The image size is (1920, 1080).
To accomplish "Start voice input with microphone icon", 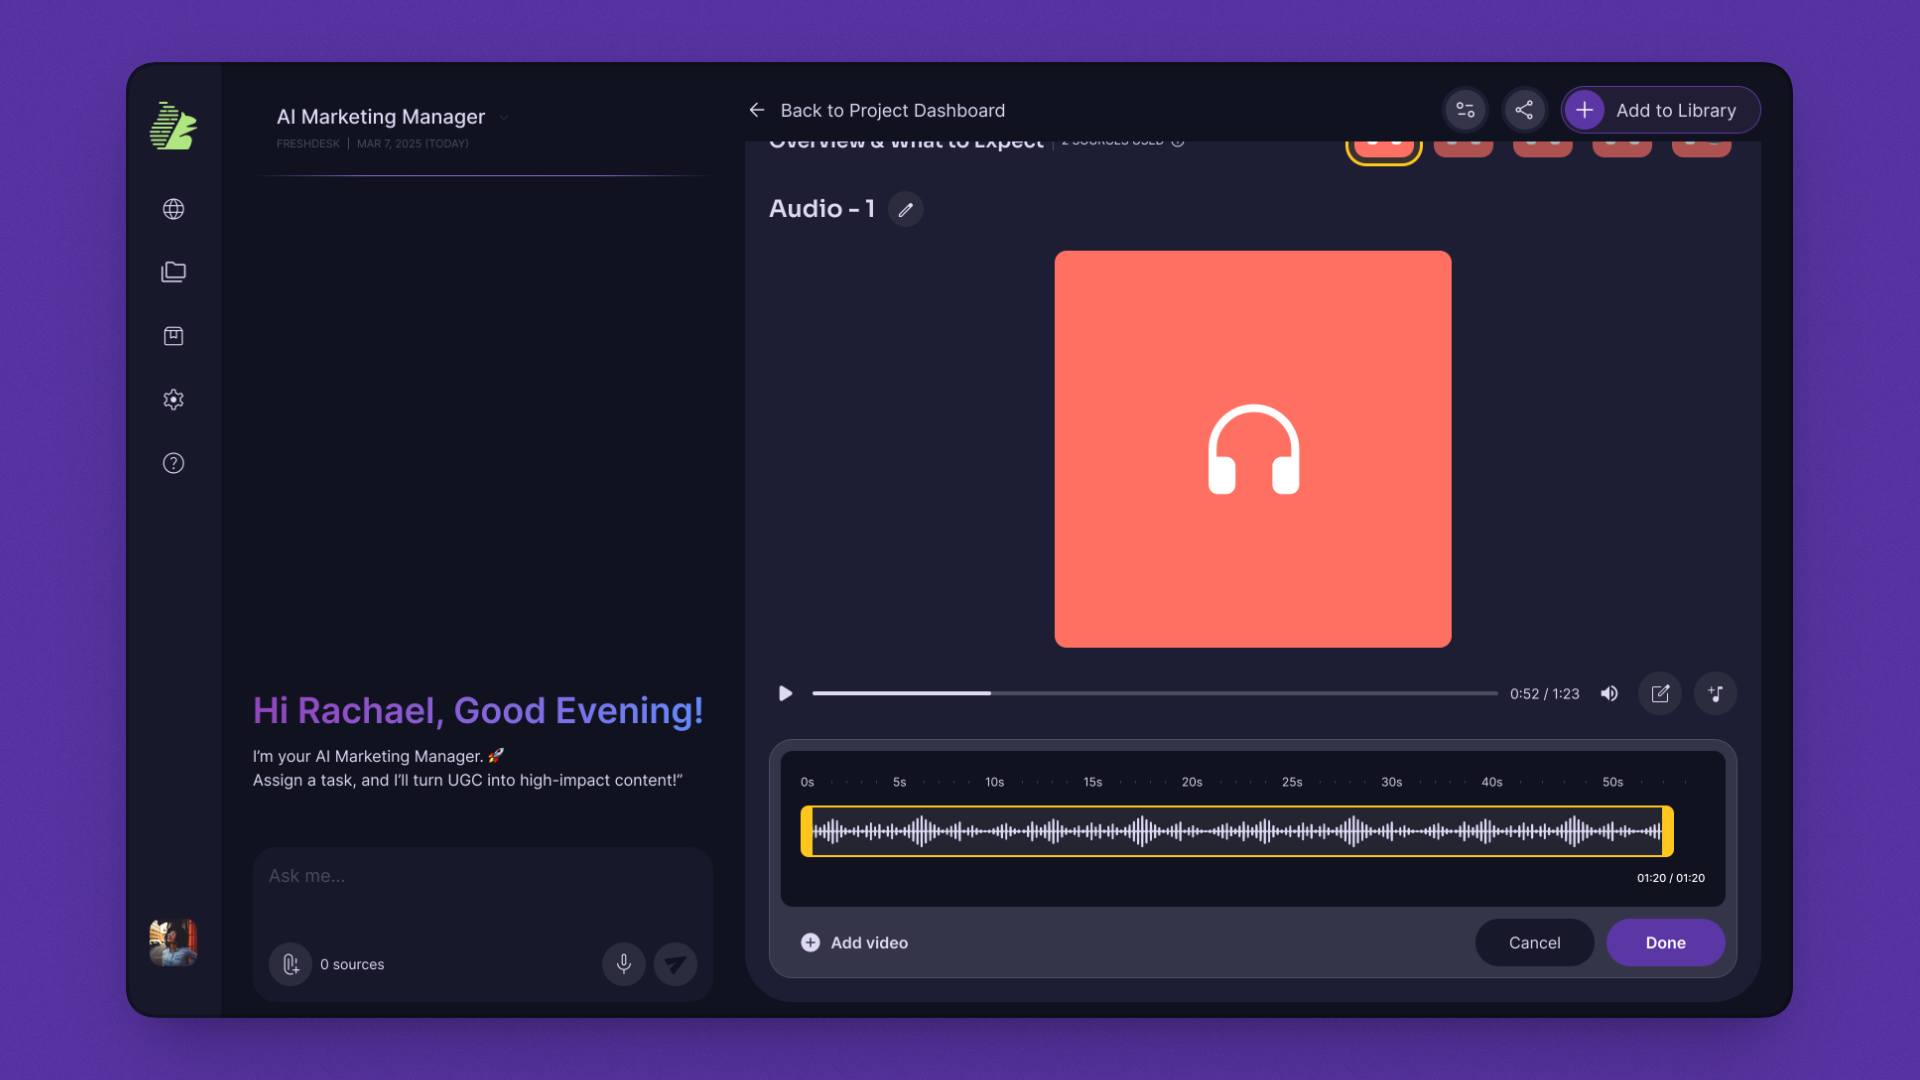I will (x=623, y=964).
